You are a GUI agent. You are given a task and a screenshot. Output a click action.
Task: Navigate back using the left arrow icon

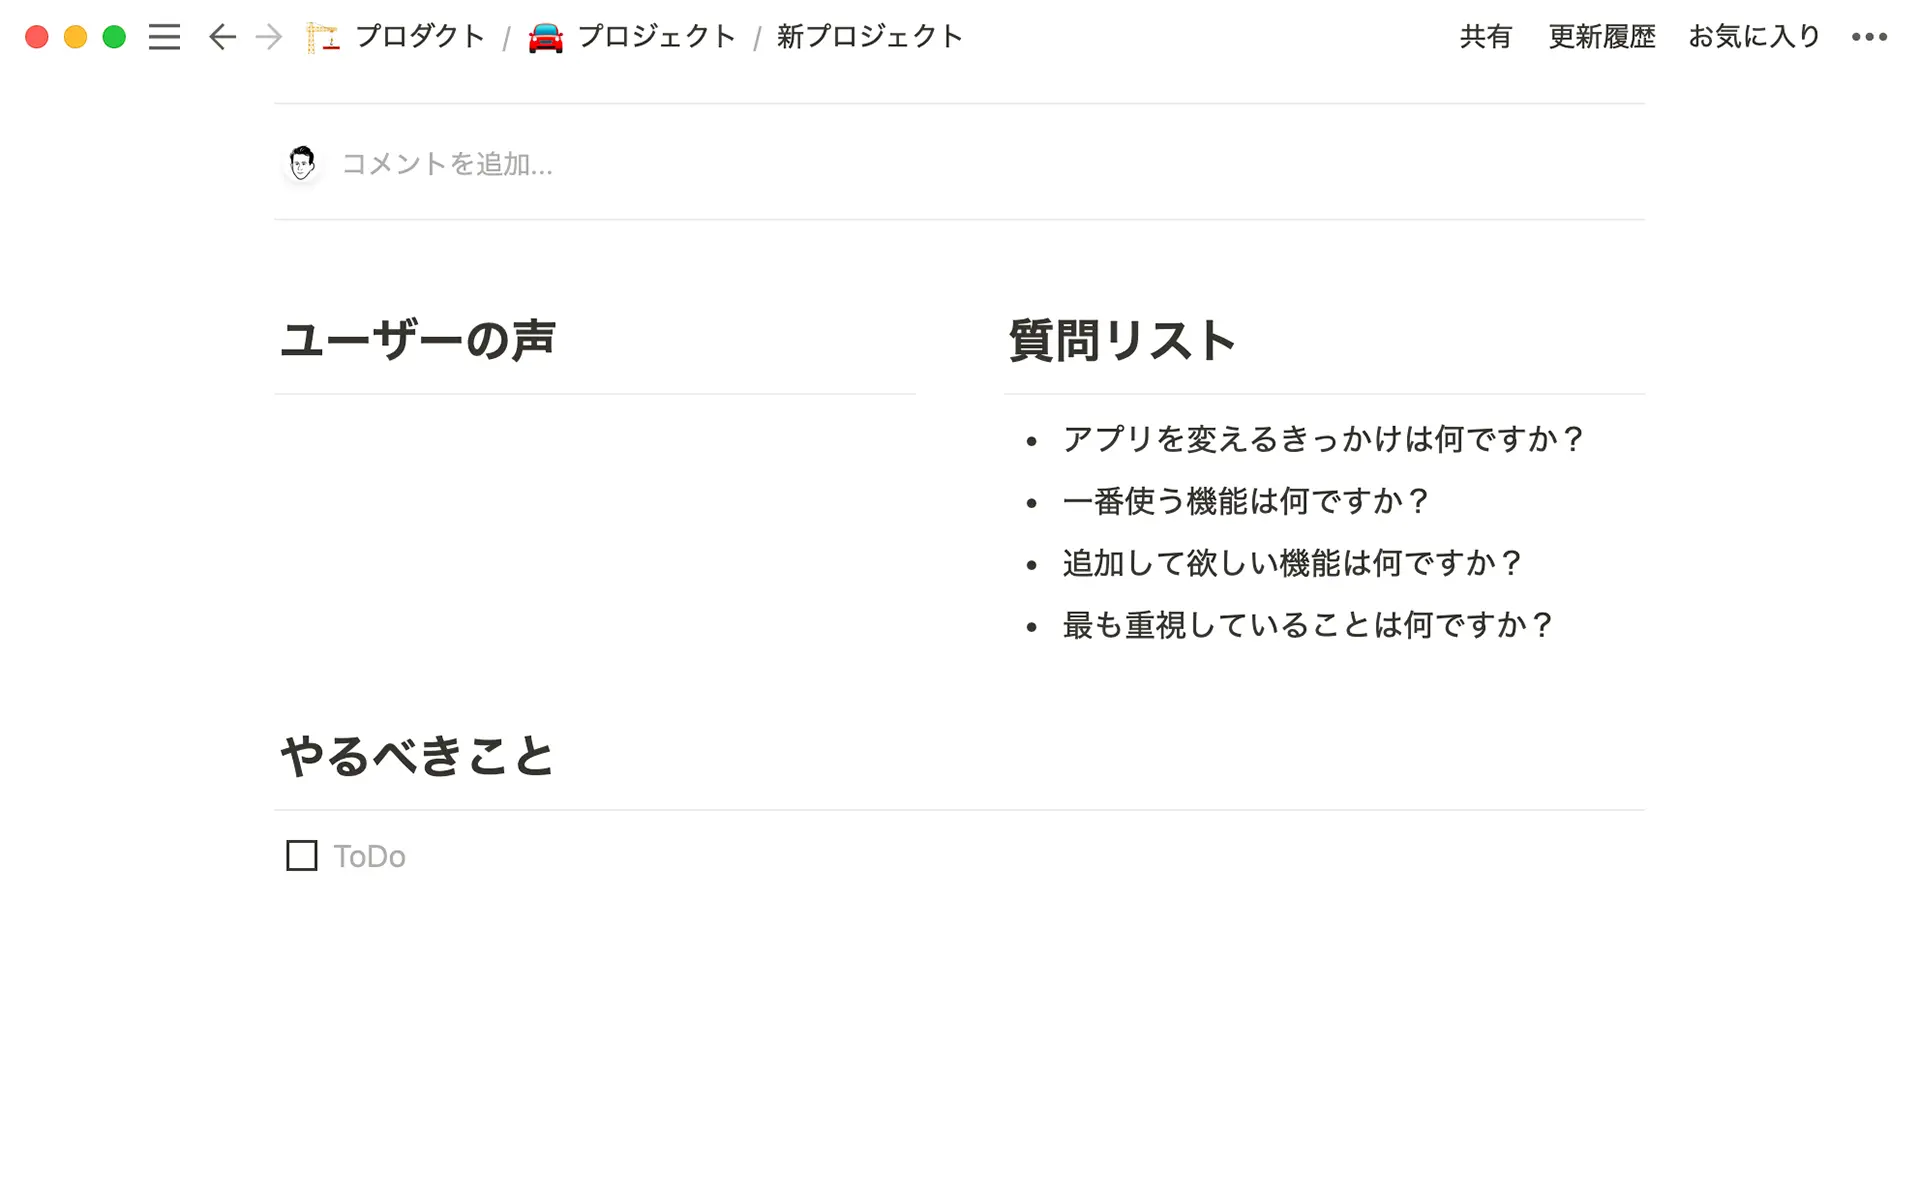click(x=220, y=37)
